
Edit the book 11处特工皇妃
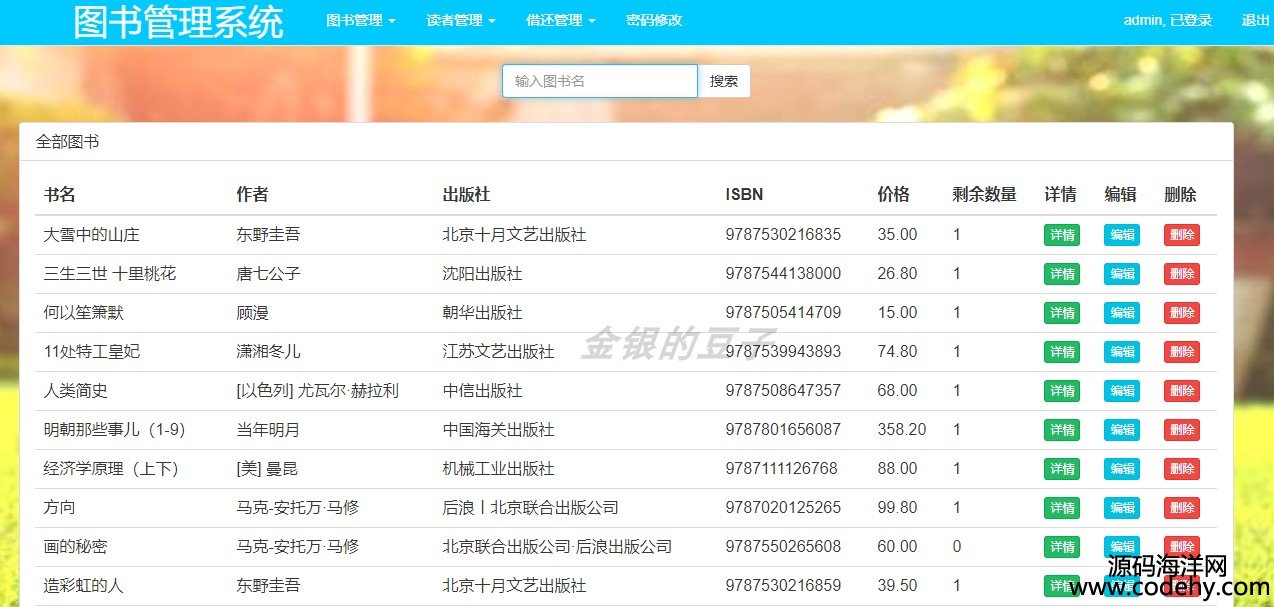pos(1122,352)
